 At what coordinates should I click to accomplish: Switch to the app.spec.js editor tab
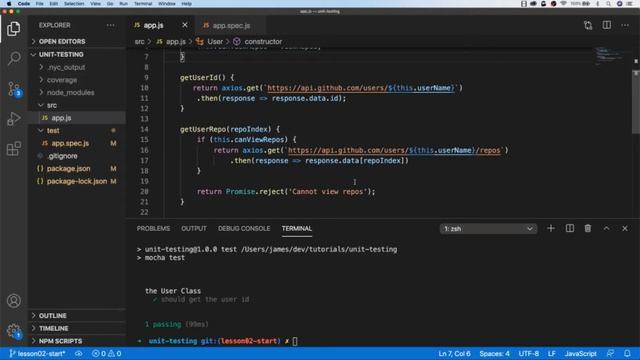click(231, 25)
